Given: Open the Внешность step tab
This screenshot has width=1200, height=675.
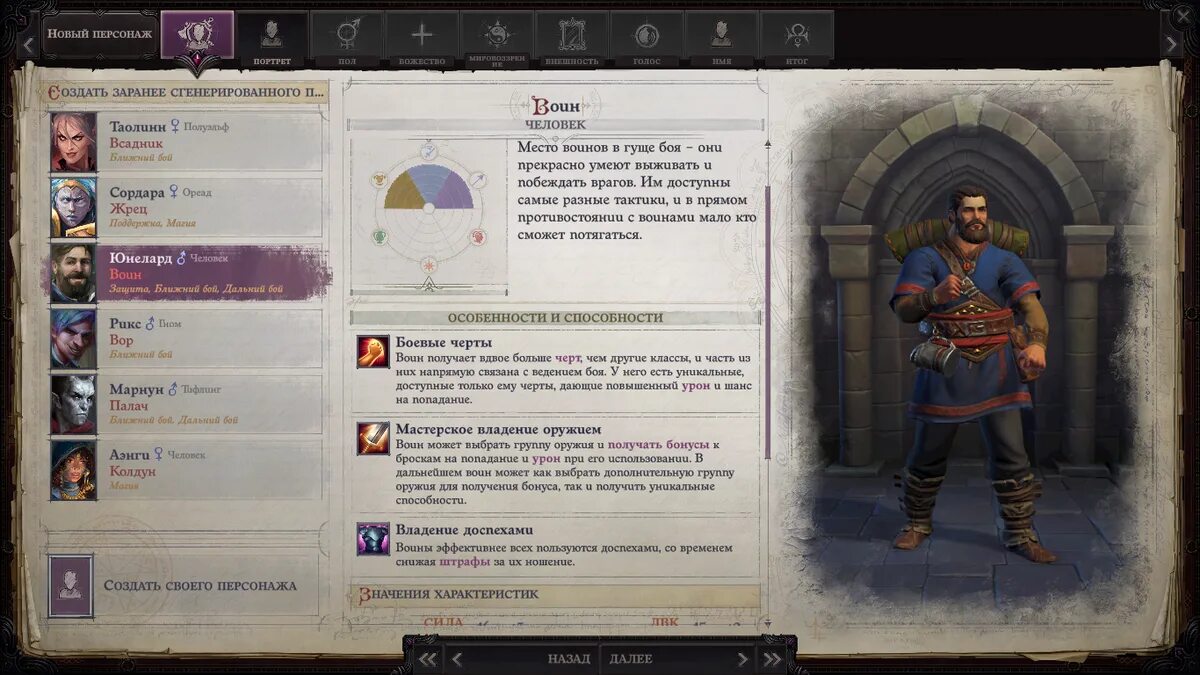Looking at the screenshot, I should coord(572,39).
